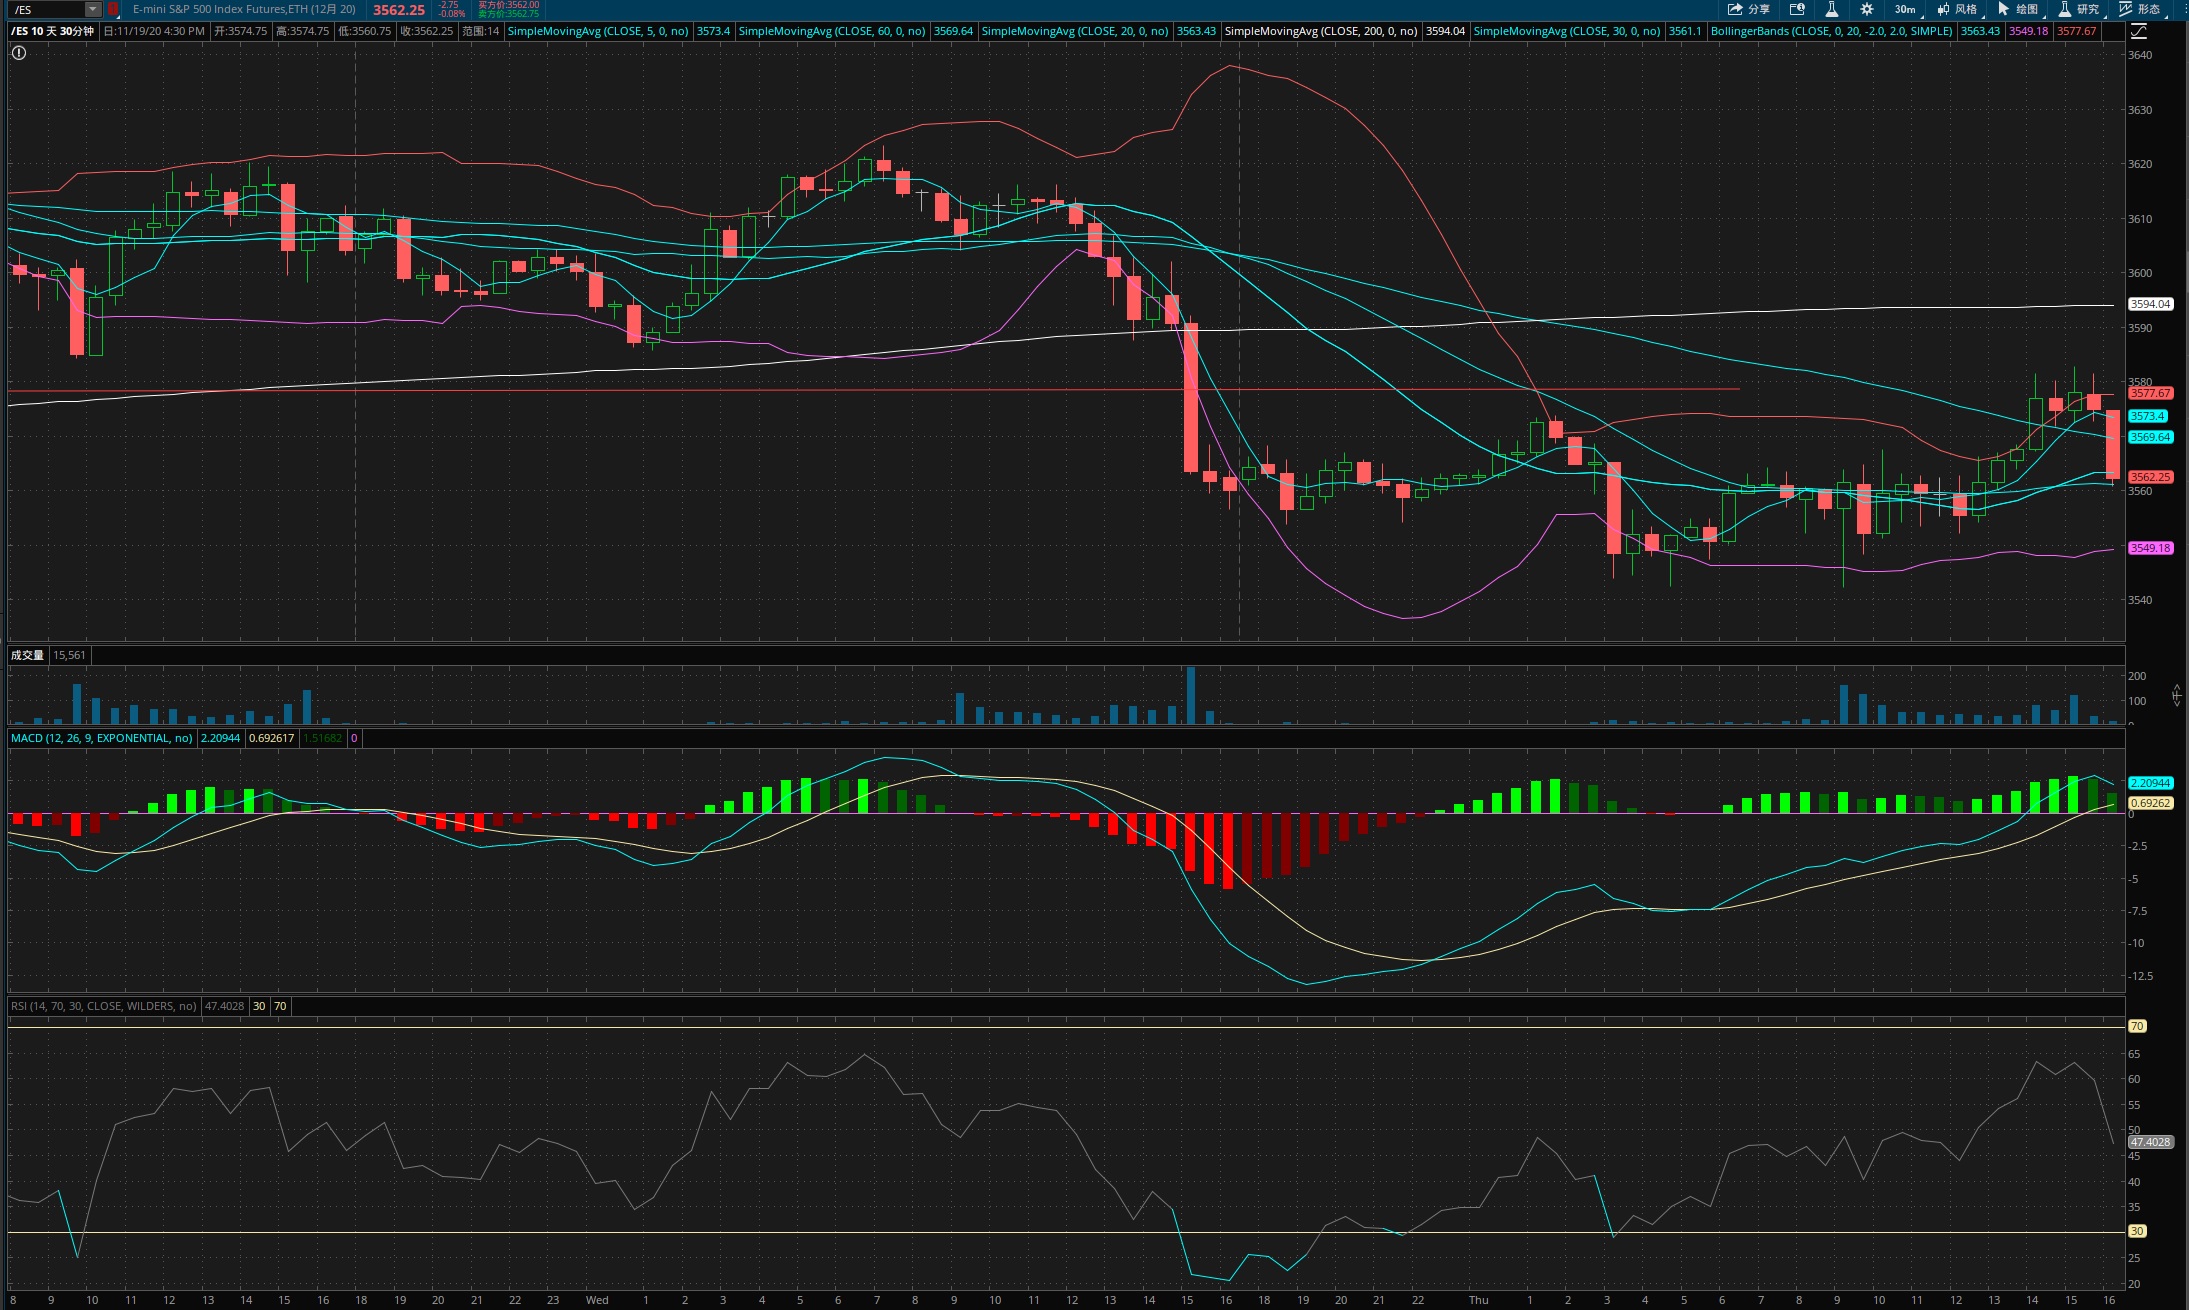This screenshot has width=2189, height=1310.
Task: Select SimpleMovingAvg (CLOSE, 20, 0, no) label
Action: point(1075,31)
